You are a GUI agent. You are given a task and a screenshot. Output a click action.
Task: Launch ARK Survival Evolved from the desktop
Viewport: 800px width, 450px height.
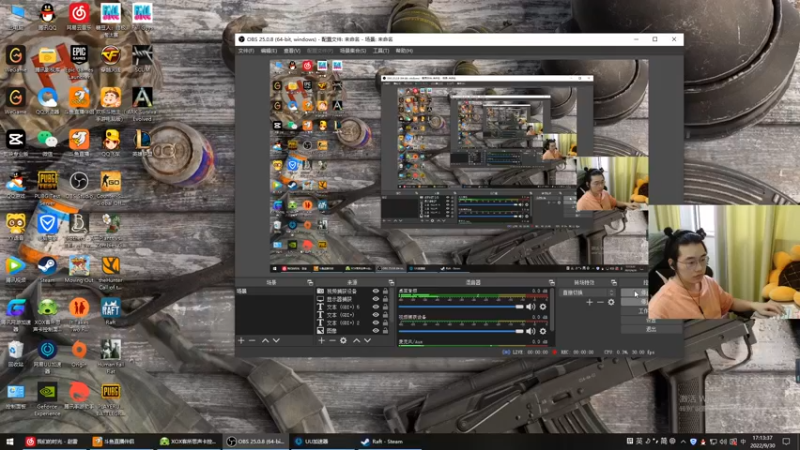pyautogui.click(x=142, y=104)
